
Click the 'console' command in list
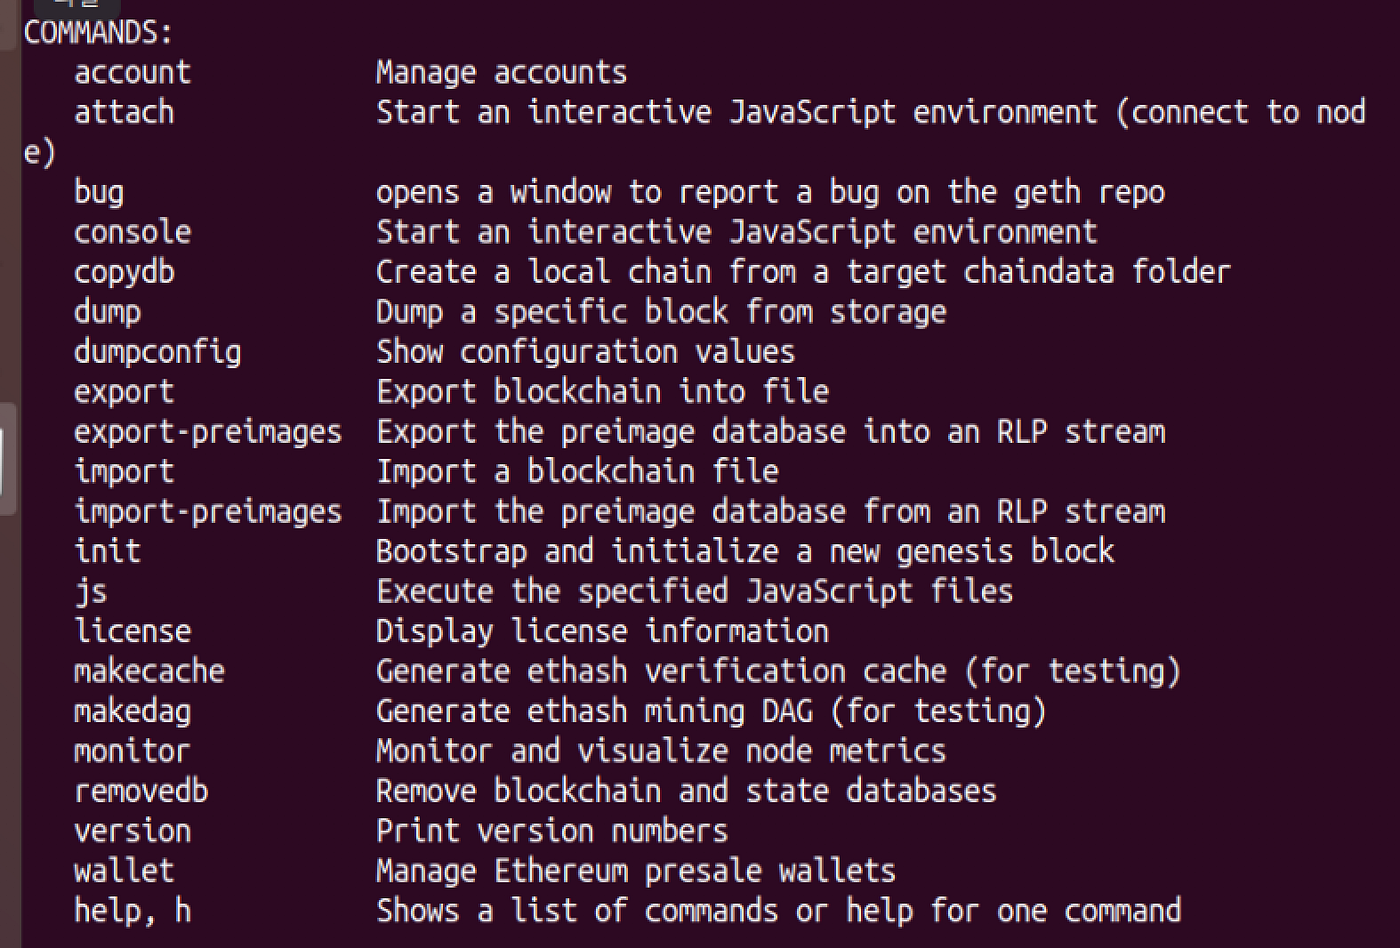tap(132, 232)
